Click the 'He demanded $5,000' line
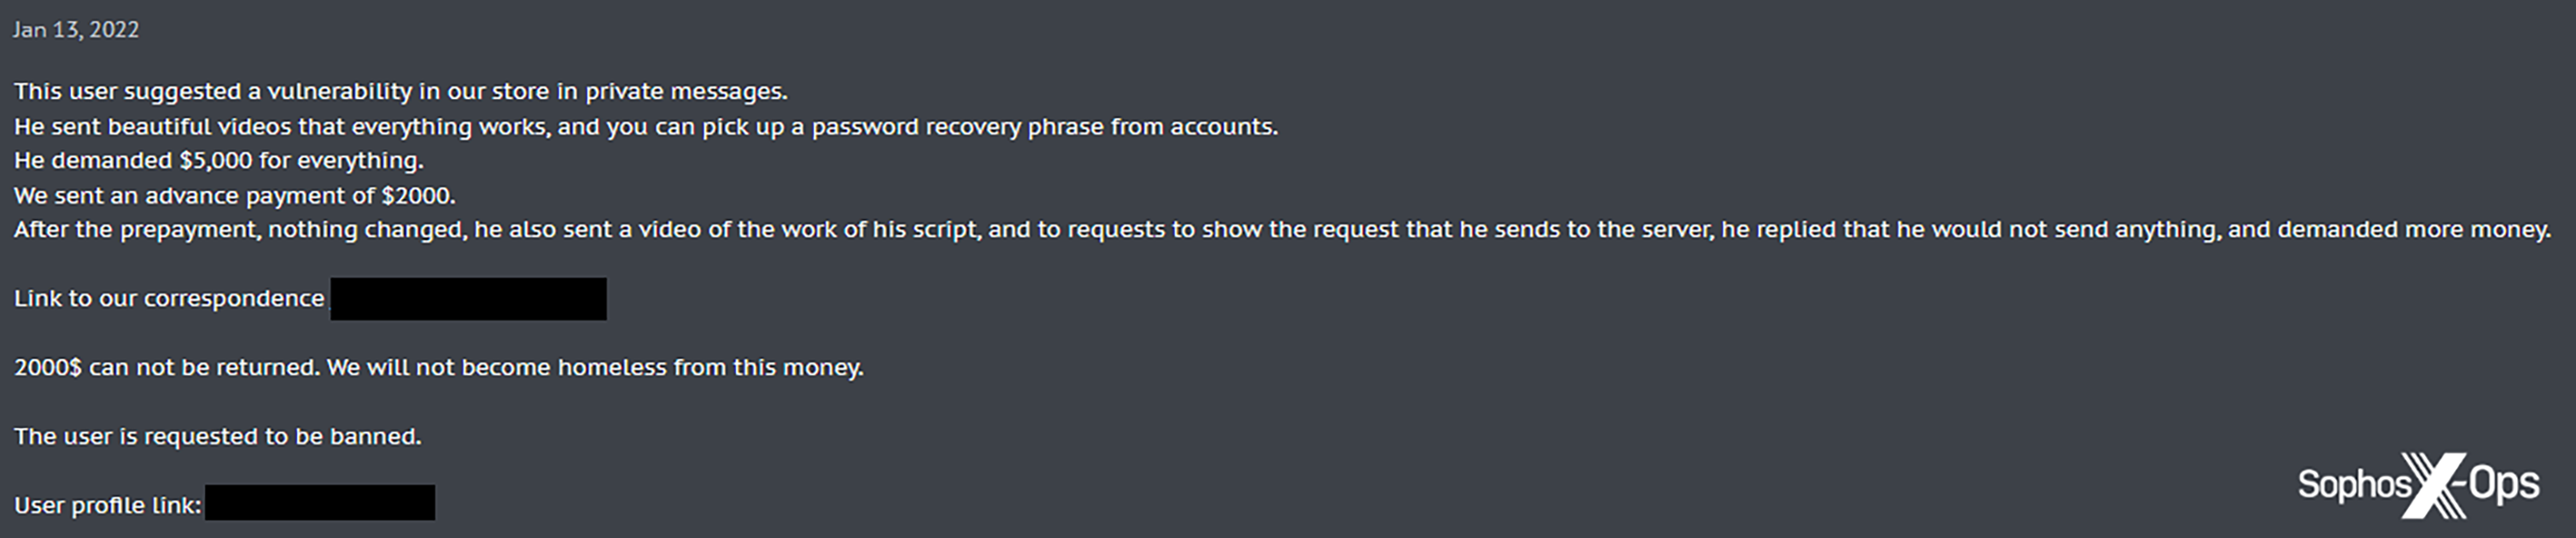Screen dimensions: 2576x538 tap(218, 161)
